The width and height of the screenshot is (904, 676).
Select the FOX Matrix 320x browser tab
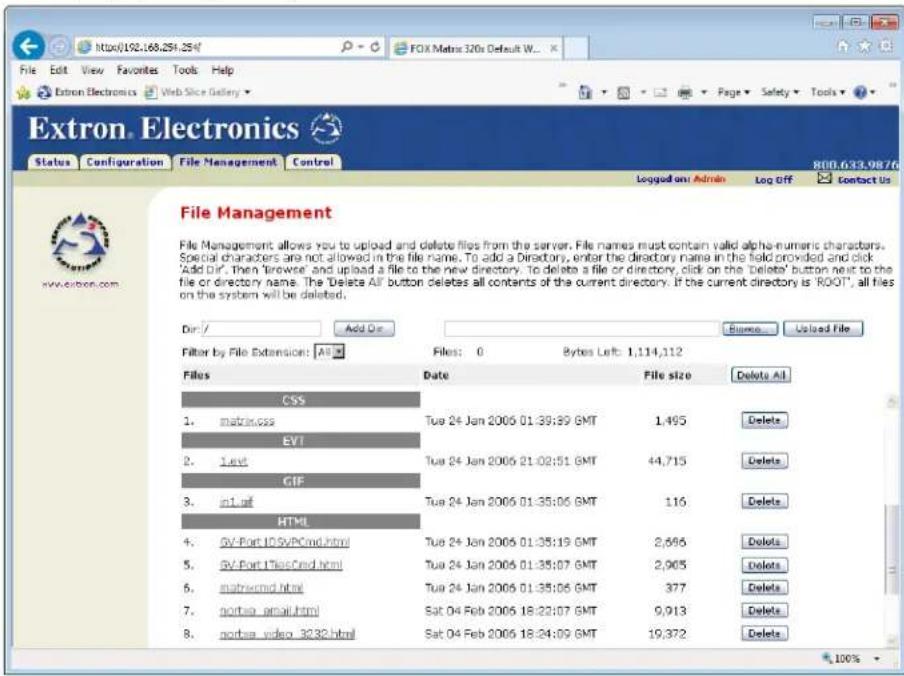click(x=475, y=48)
